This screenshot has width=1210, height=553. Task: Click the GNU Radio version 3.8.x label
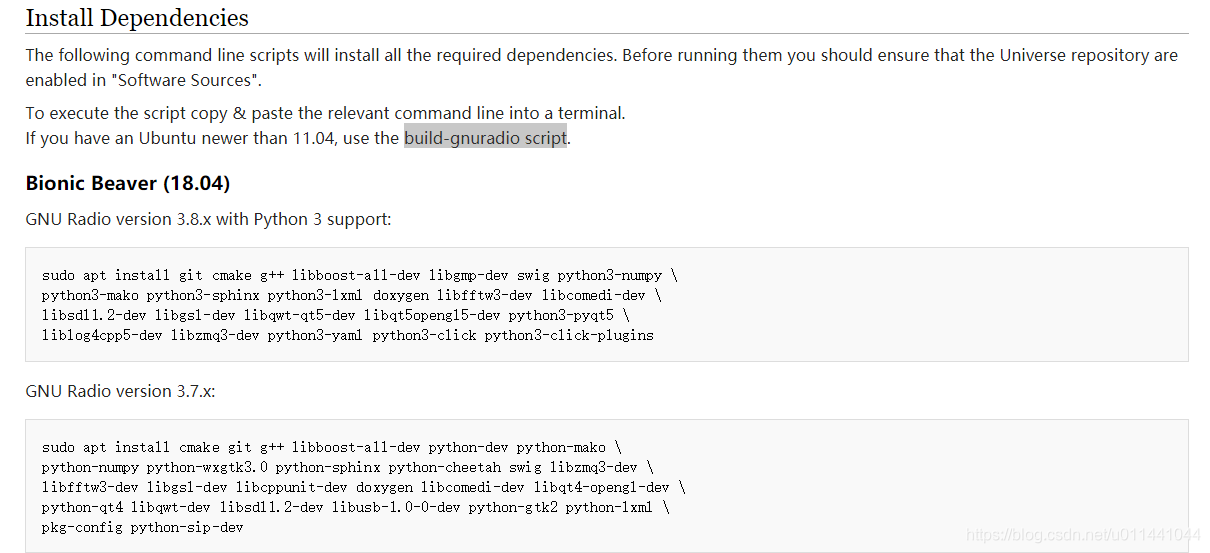(209, 219)
